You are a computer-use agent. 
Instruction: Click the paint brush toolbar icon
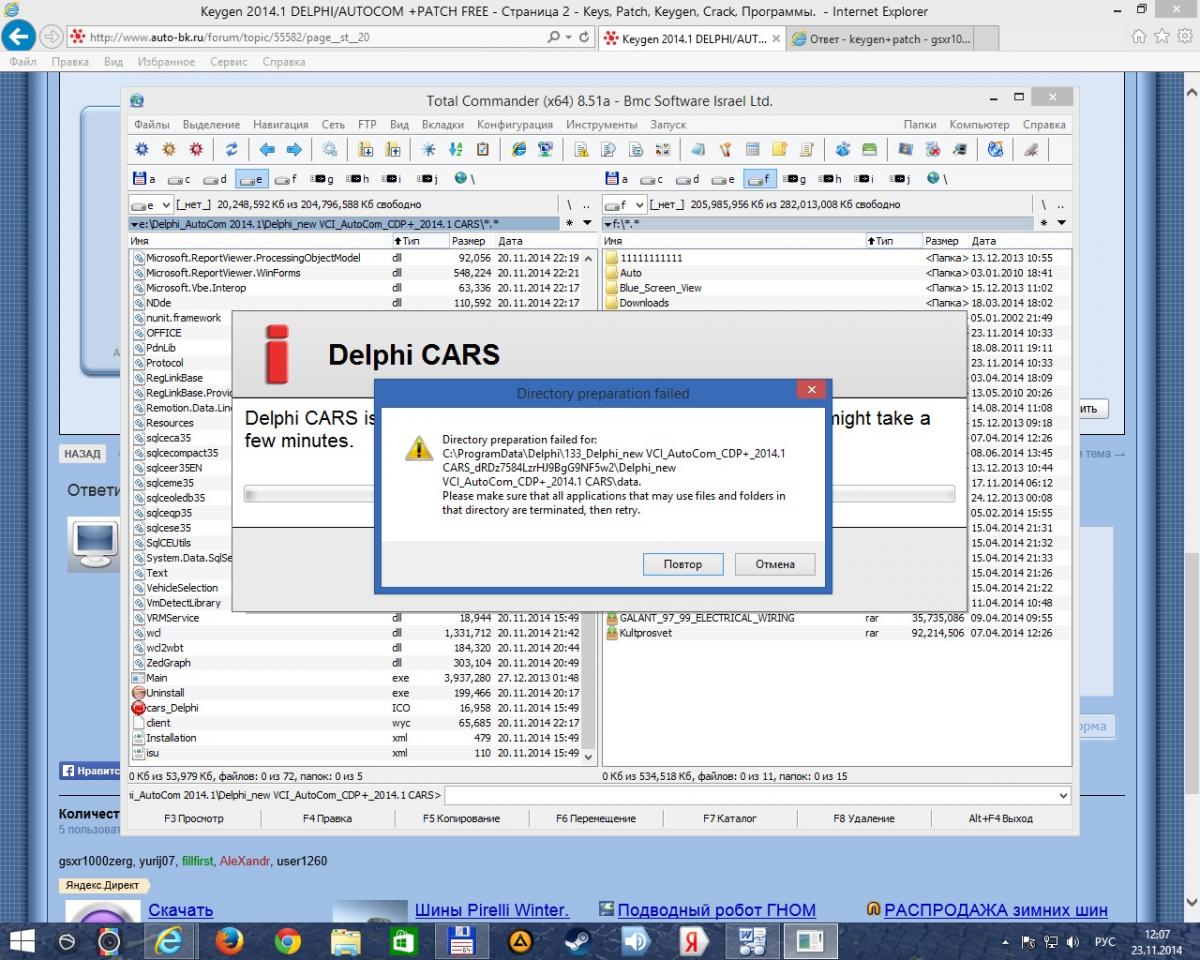[725, 149]
